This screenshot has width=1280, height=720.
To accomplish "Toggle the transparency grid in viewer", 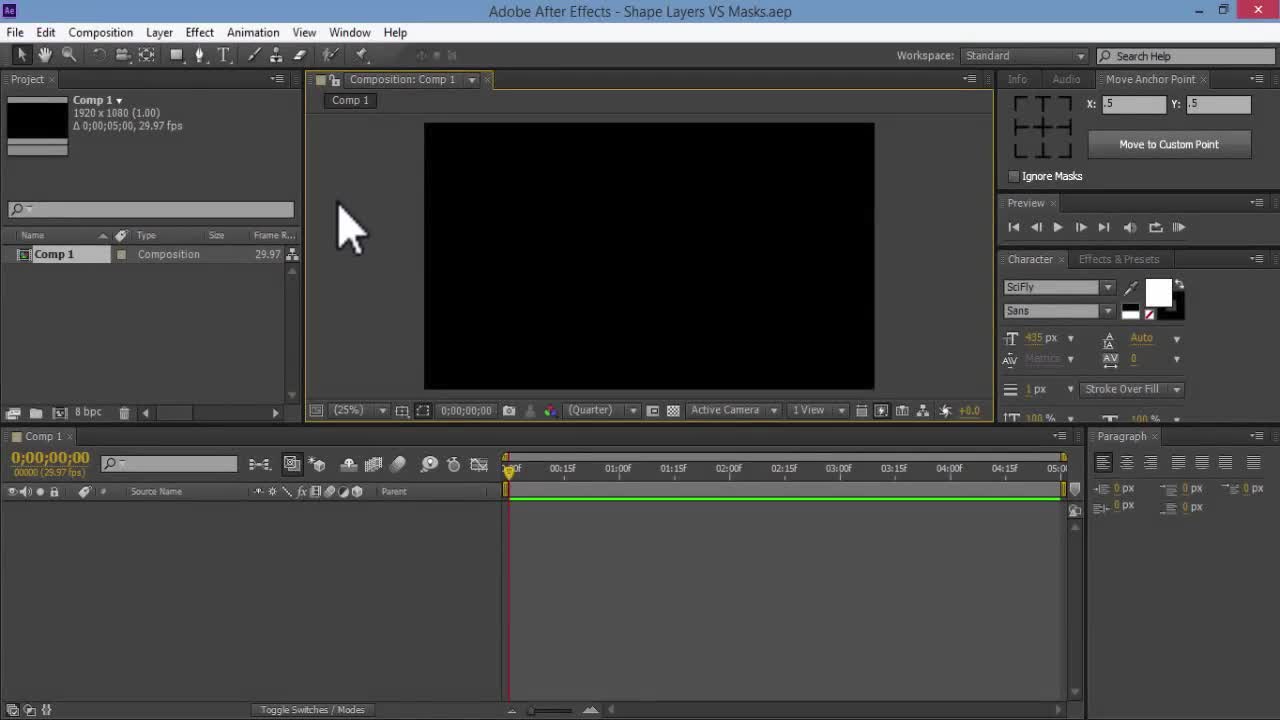I will click(x=673, y=410).
